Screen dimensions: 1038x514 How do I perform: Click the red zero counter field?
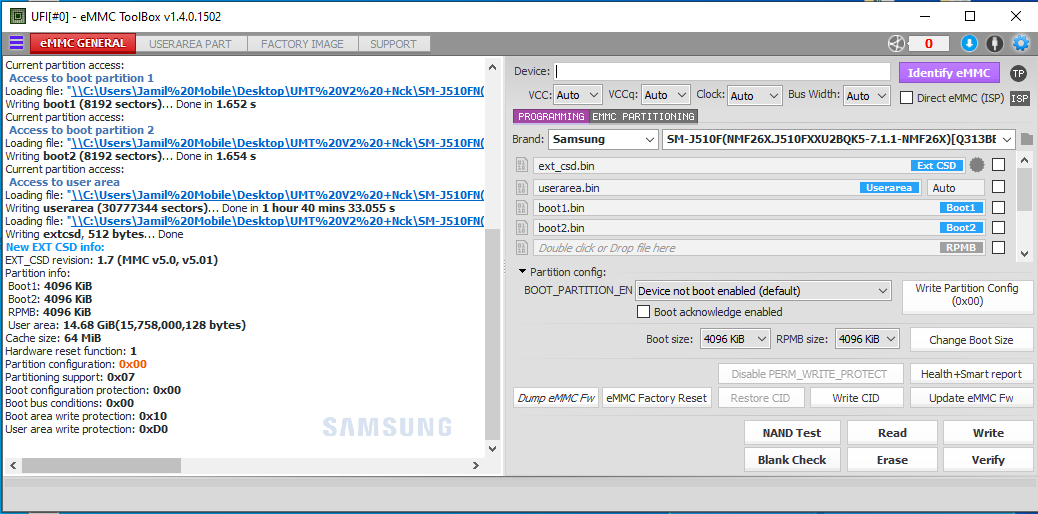click(928, 44)
